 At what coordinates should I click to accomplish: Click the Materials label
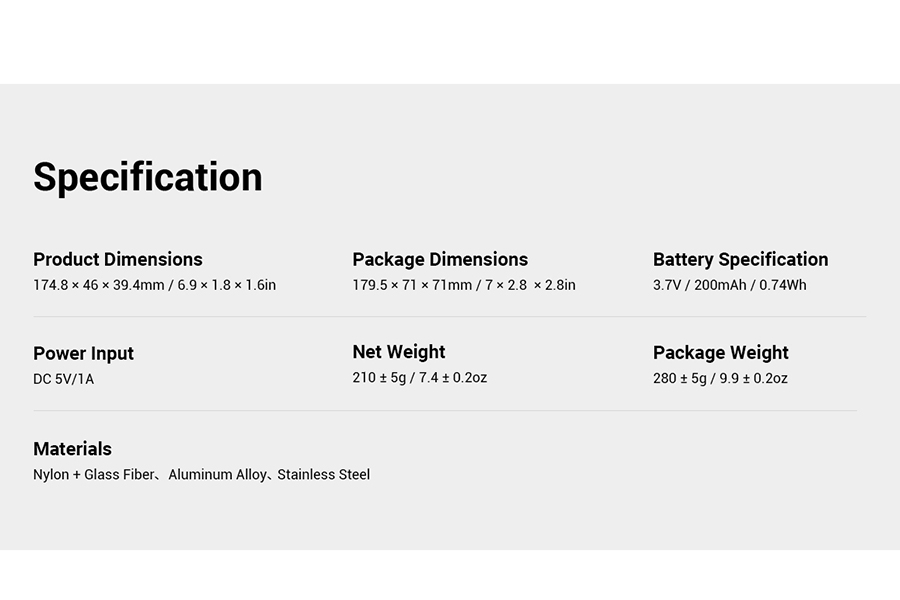click(x=72, y=449)
